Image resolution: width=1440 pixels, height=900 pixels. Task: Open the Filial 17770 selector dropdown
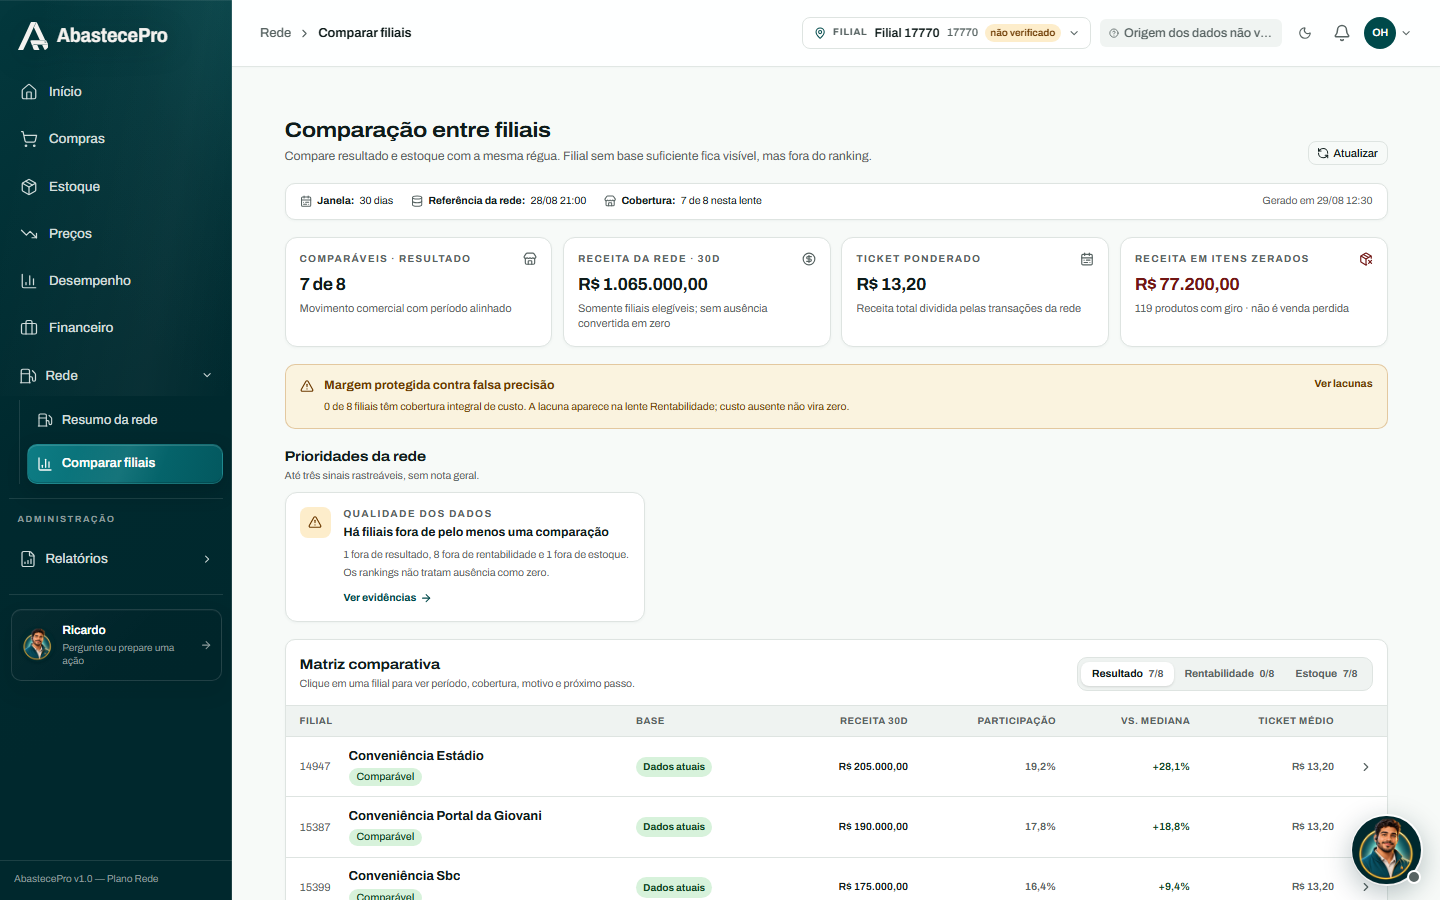(x=945, y=33)
